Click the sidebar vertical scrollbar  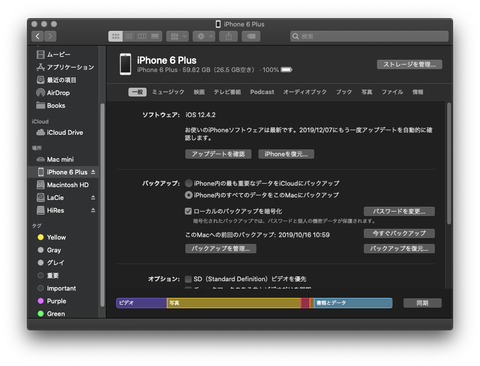102,205
